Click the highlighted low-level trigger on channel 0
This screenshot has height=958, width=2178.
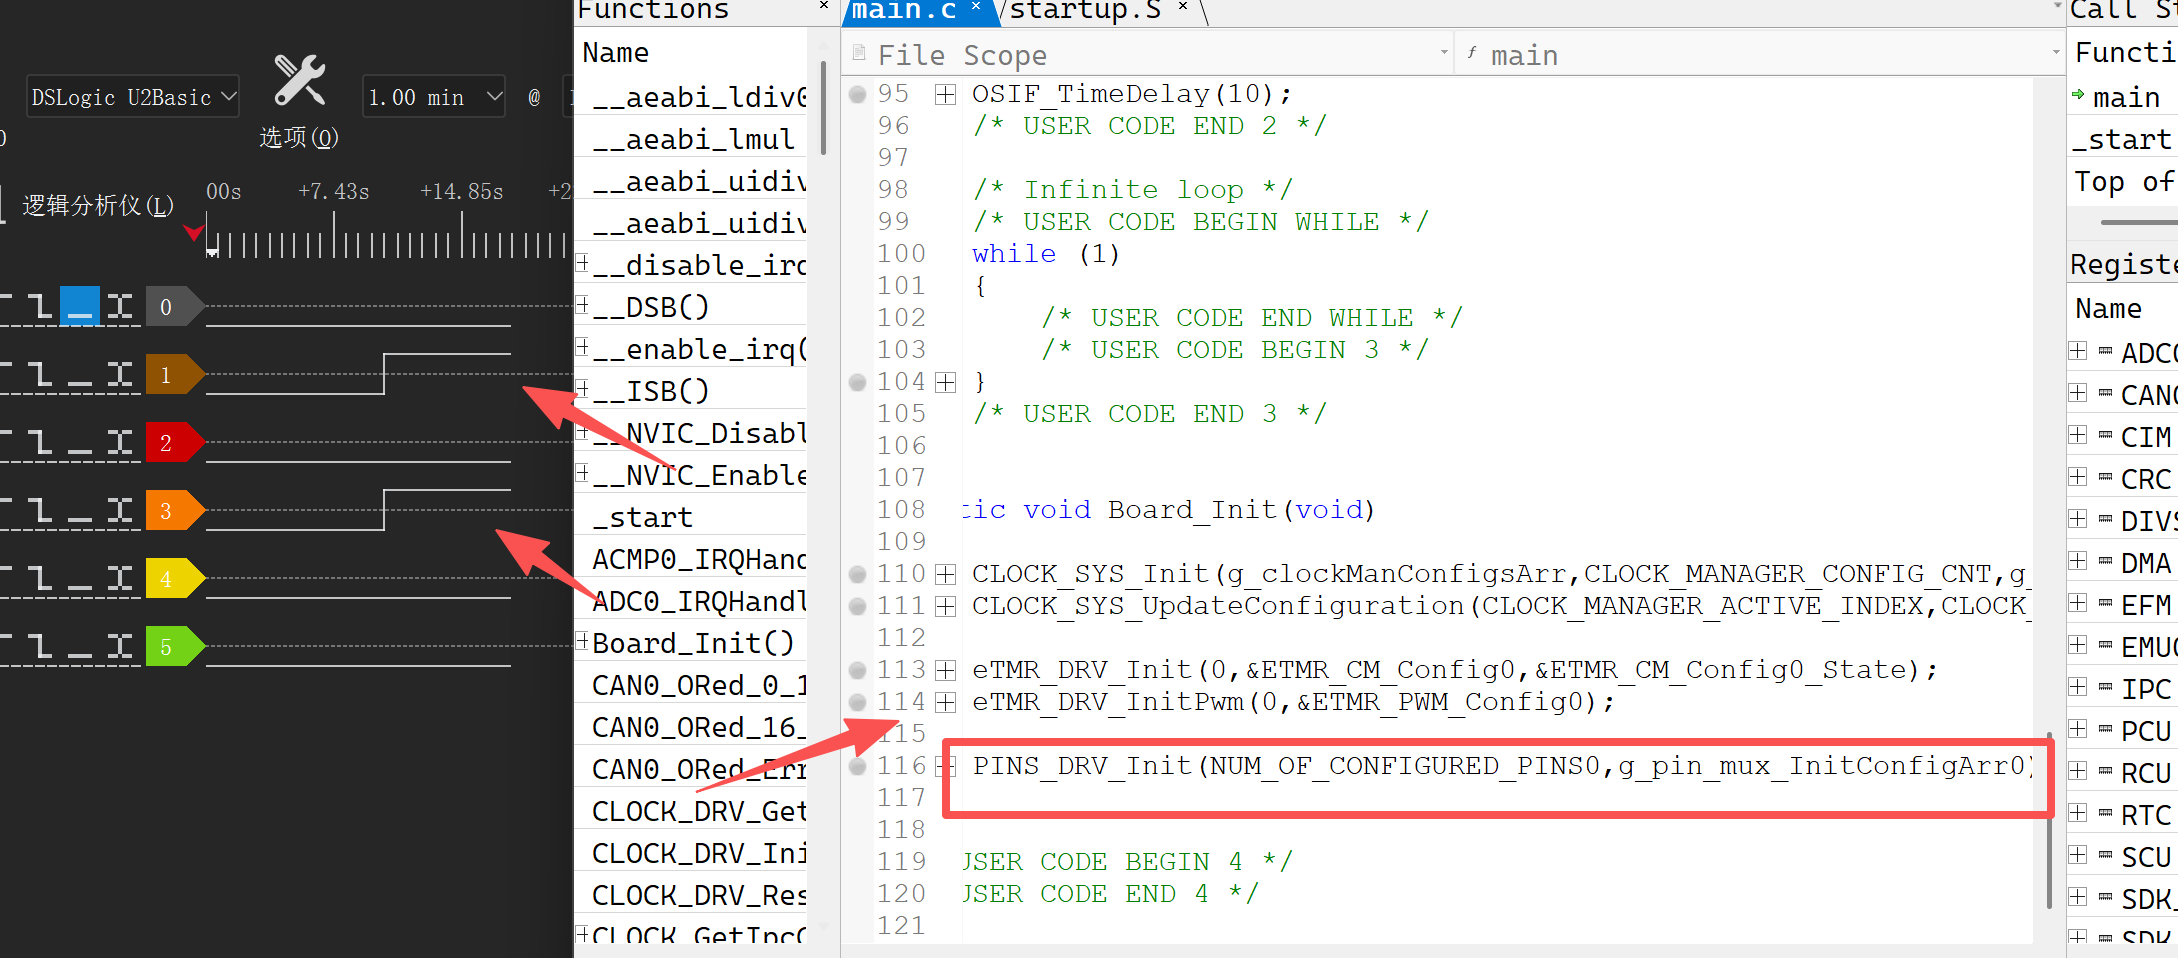point(80,306)
